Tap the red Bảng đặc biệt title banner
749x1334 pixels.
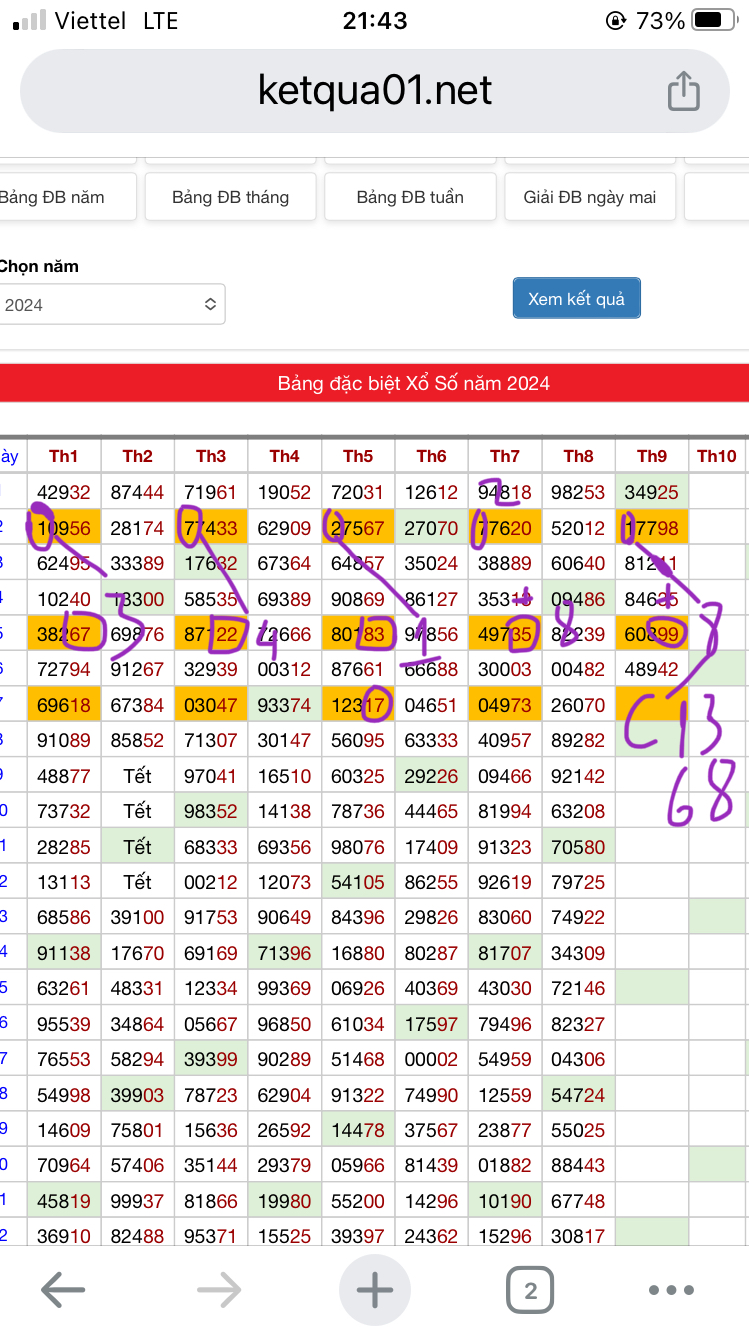(x=413, y=383)
